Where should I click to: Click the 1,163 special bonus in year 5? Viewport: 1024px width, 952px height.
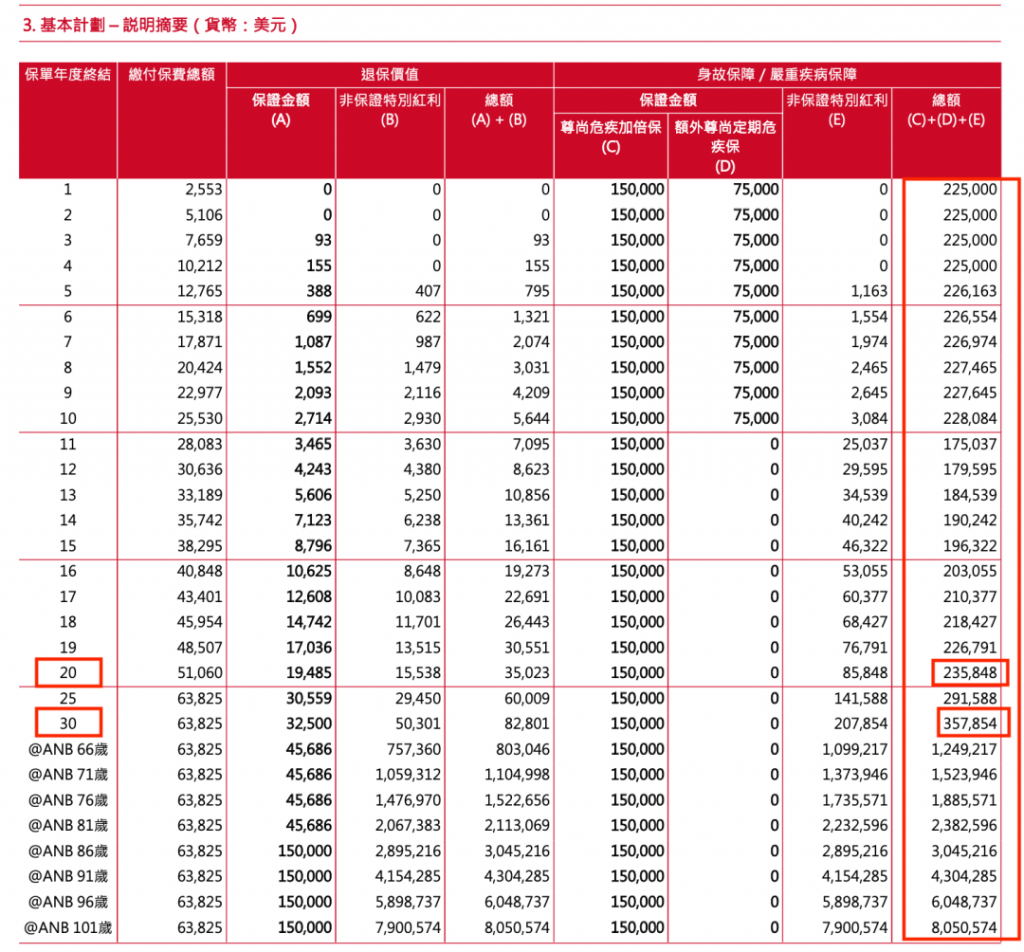tap(869, 291)
